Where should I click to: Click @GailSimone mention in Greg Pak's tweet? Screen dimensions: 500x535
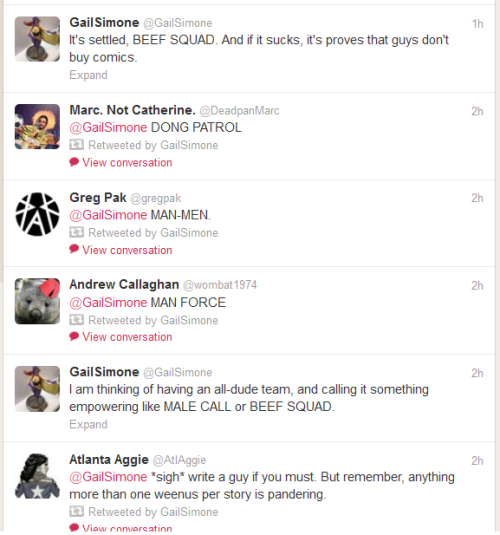pos(108,215)
